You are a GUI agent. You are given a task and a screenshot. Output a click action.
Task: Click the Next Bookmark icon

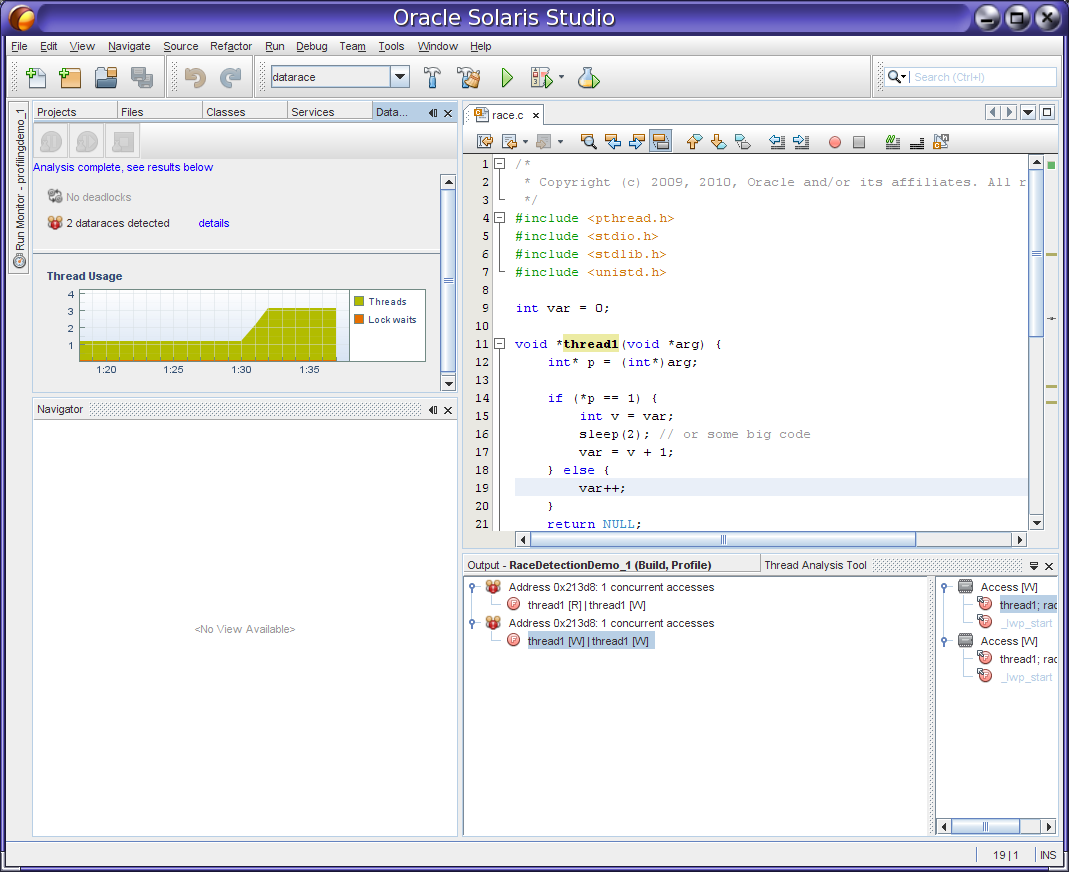coord(719,142)
